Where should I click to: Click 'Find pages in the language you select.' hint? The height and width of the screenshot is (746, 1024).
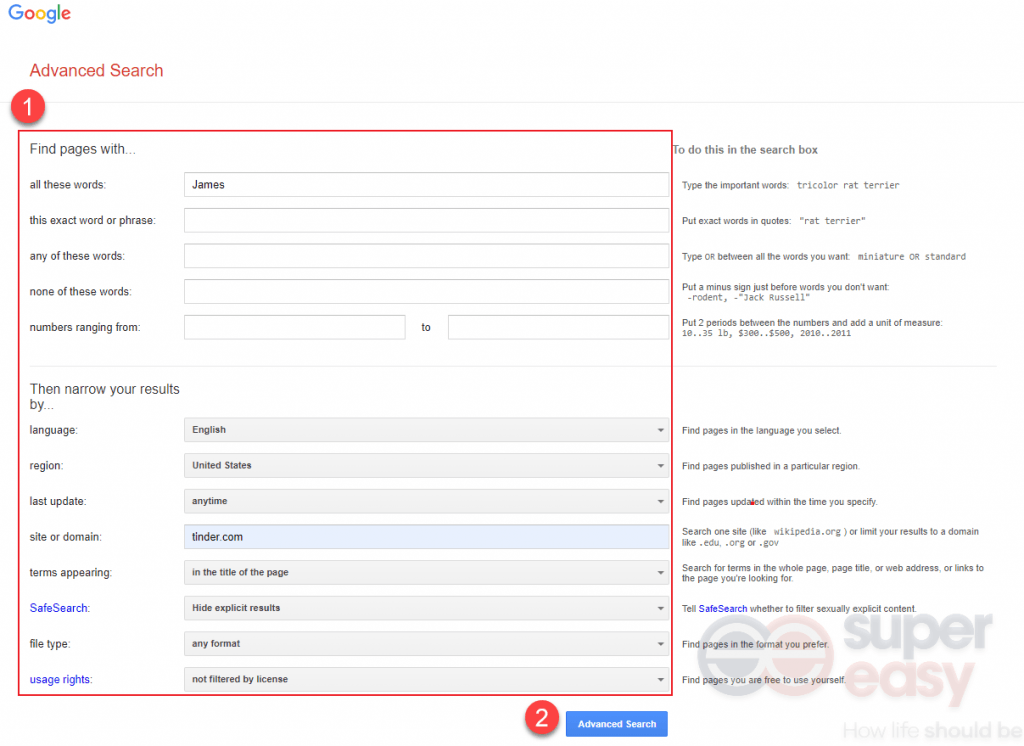pyautogui.click(x=761, y=430)
